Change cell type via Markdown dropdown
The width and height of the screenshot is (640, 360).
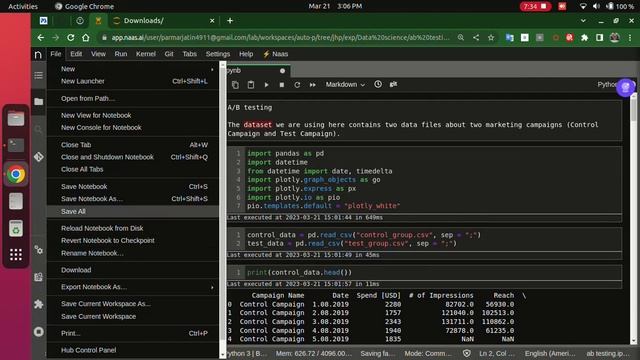pos(345,84)
